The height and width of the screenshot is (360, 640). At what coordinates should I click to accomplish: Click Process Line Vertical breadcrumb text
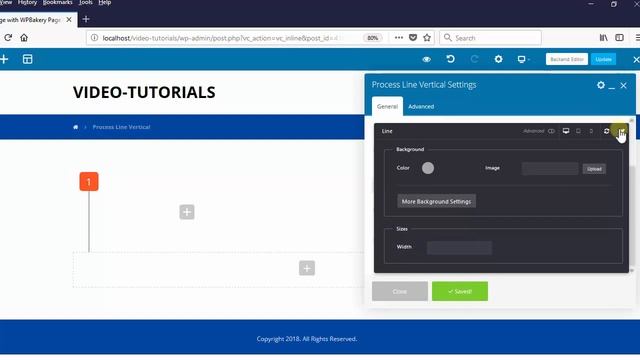click(x=121, y=127)
